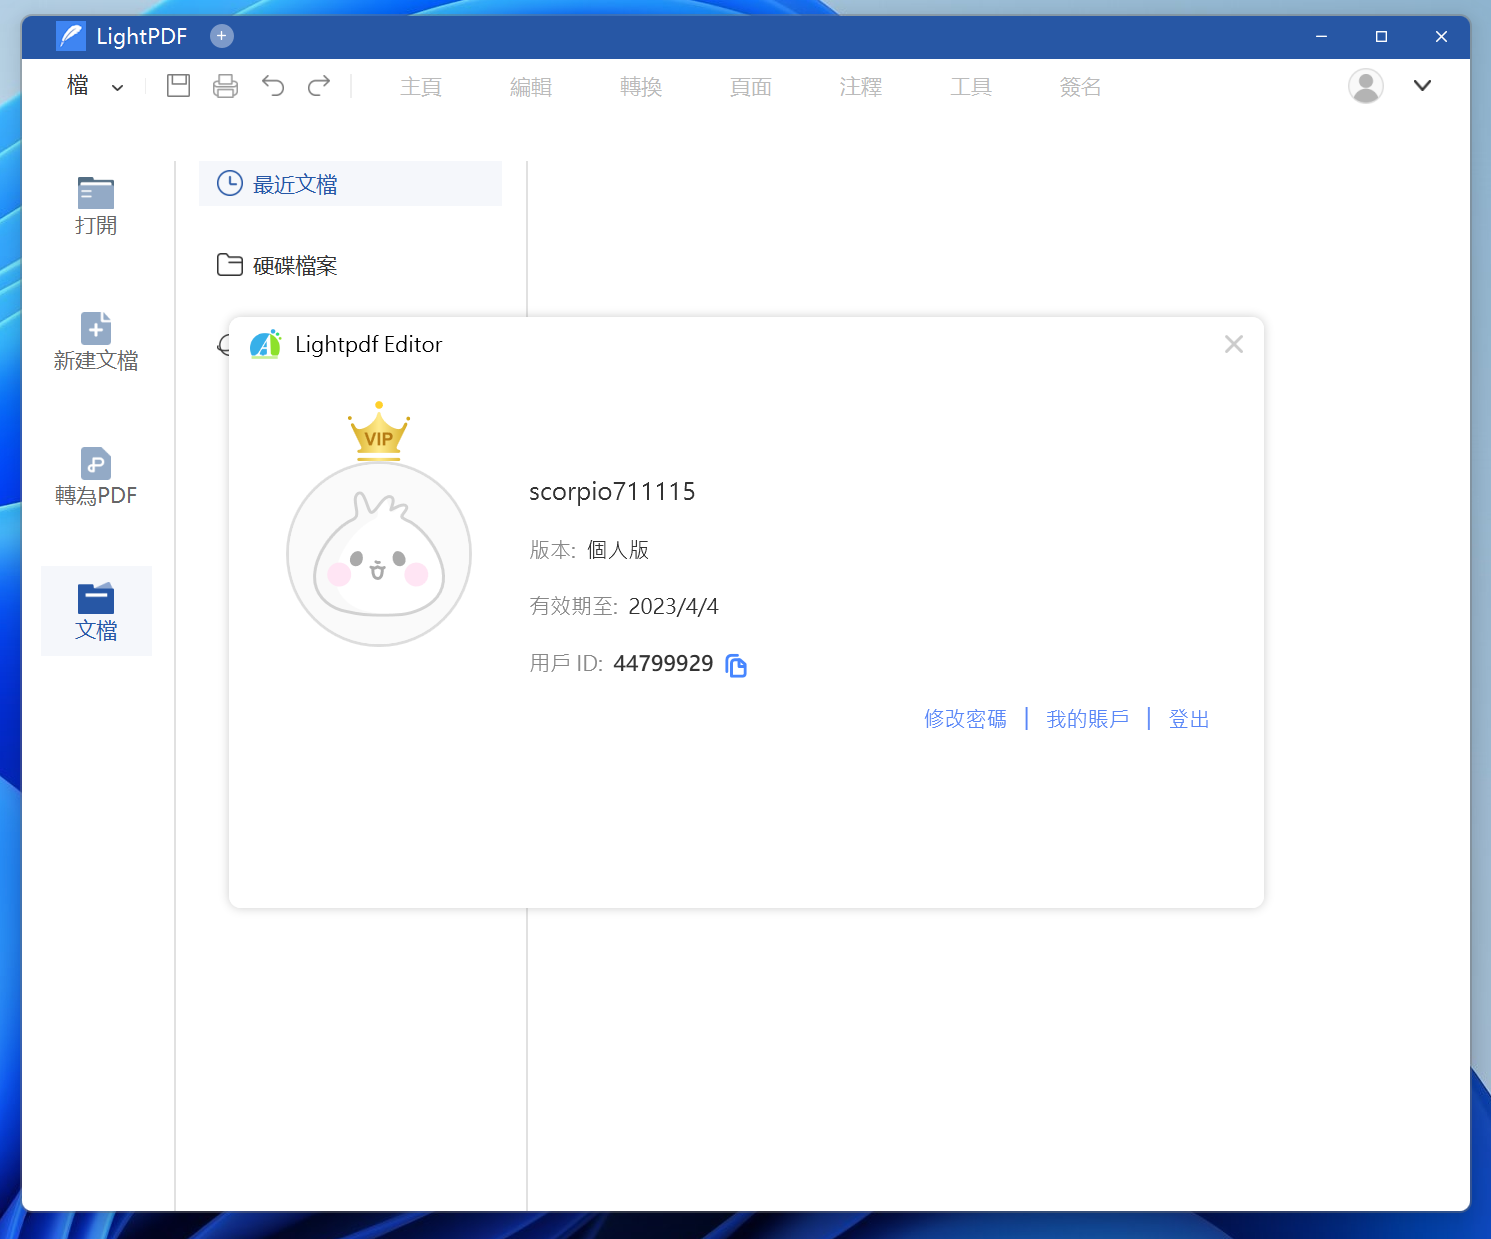Click the VIP crown badge
This screenshot has height=1239, width=1491.
[x=379, y=431]
